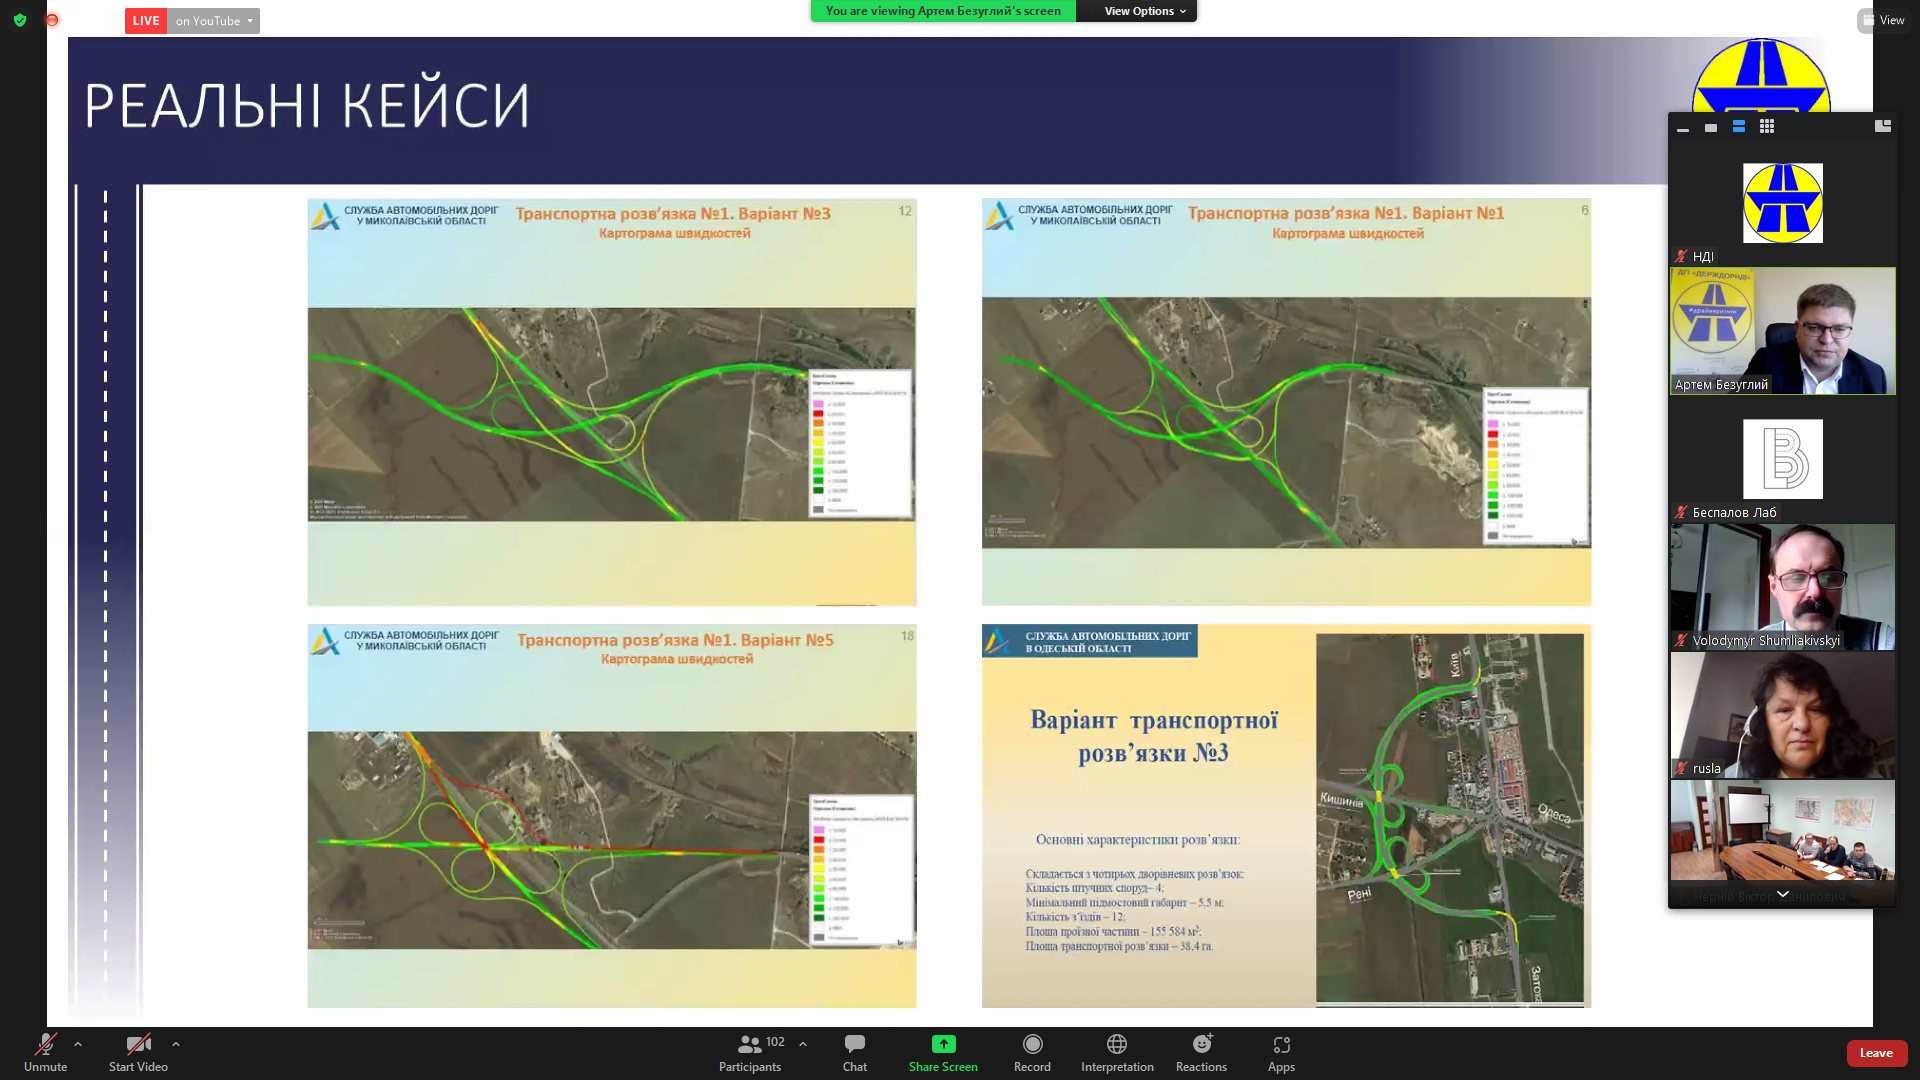1920x1080 pixels.
Task: Switch video panel to grid view
Action: tap(1767, 127)
